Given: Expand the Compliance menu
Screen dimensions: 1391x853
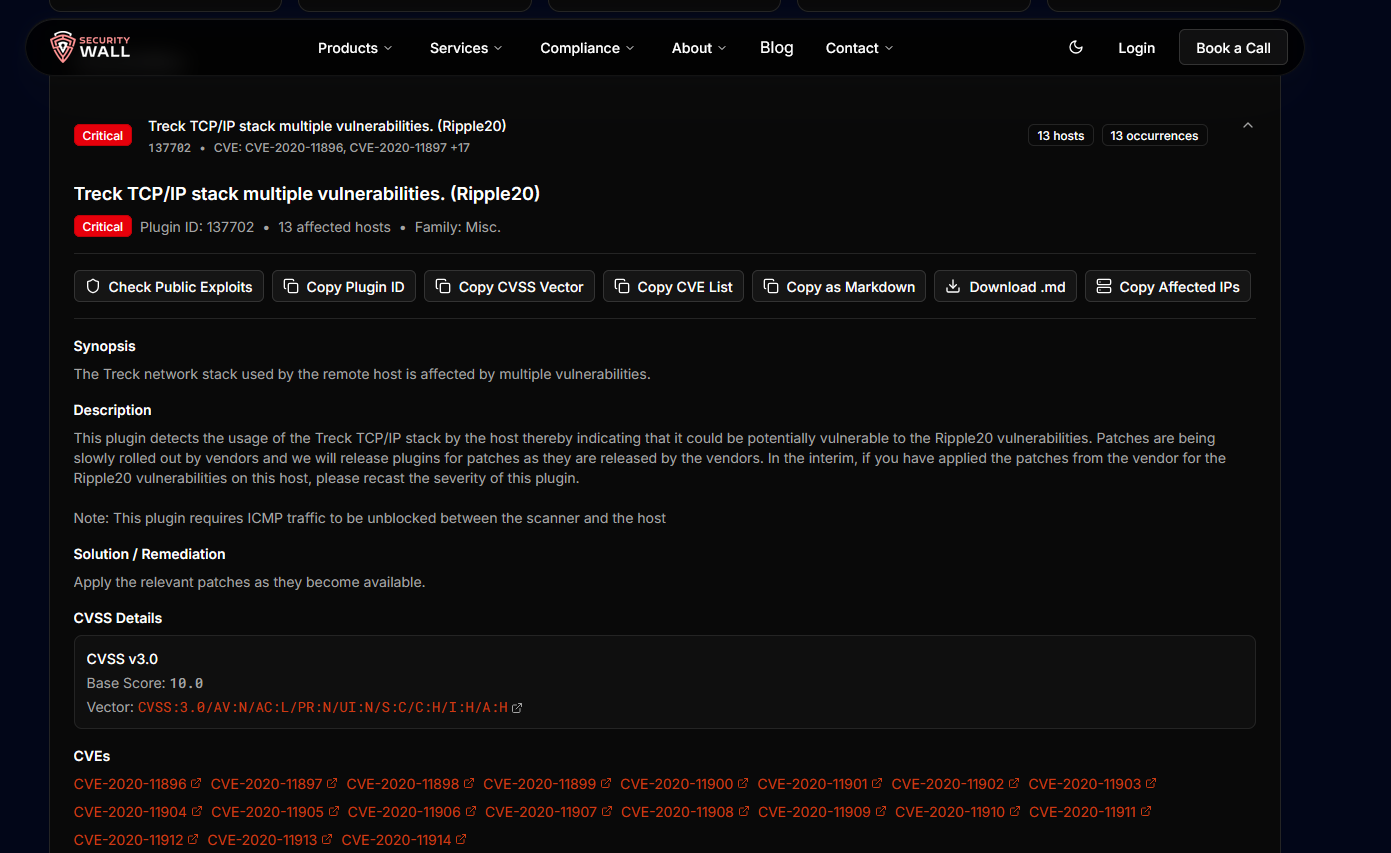Looking at the screenshot, I should pyautogui.click(x=587, y=48).
